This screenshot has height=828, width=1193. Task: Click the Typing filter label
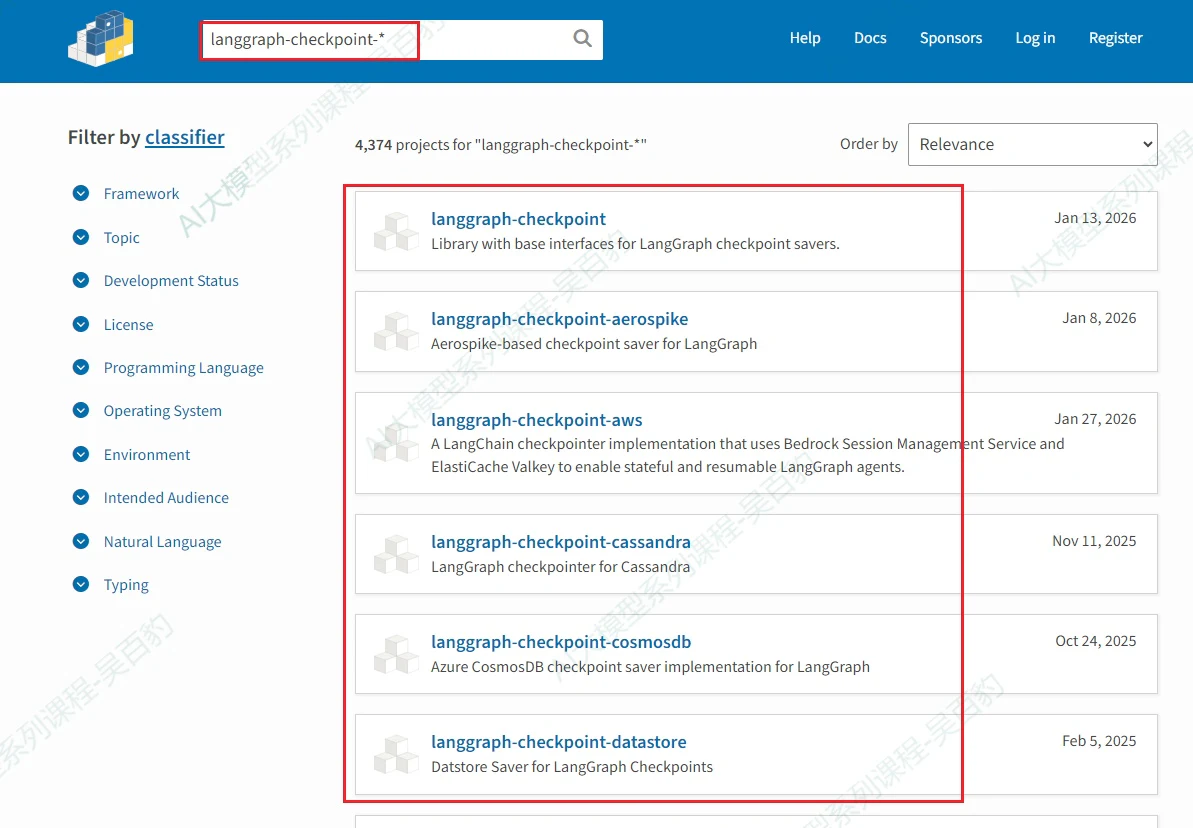click(126, 585)
